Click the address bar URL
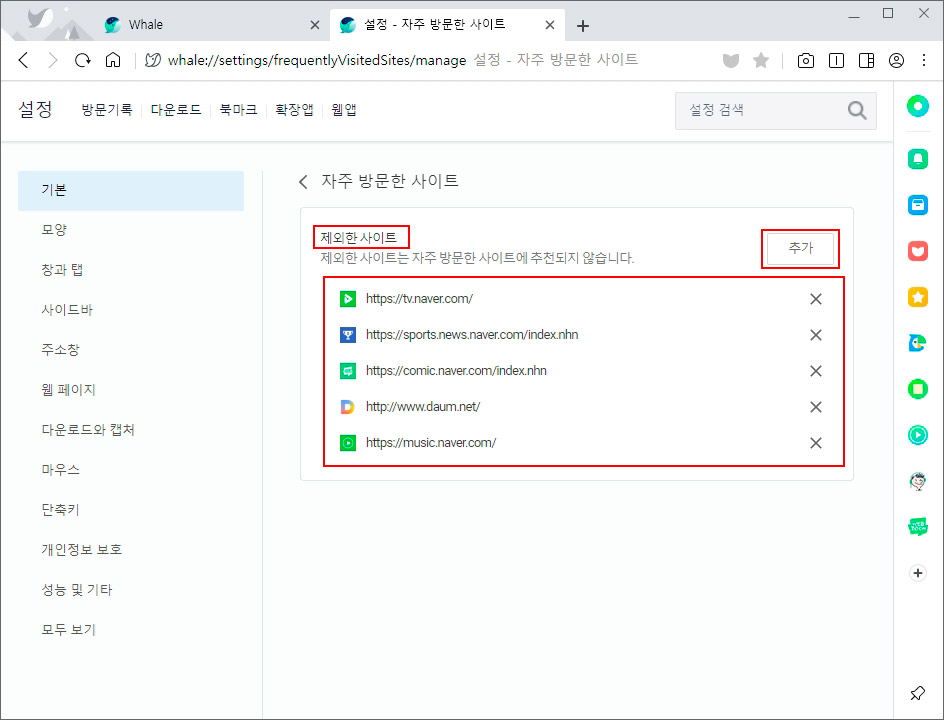 click(x=317, y=60)
